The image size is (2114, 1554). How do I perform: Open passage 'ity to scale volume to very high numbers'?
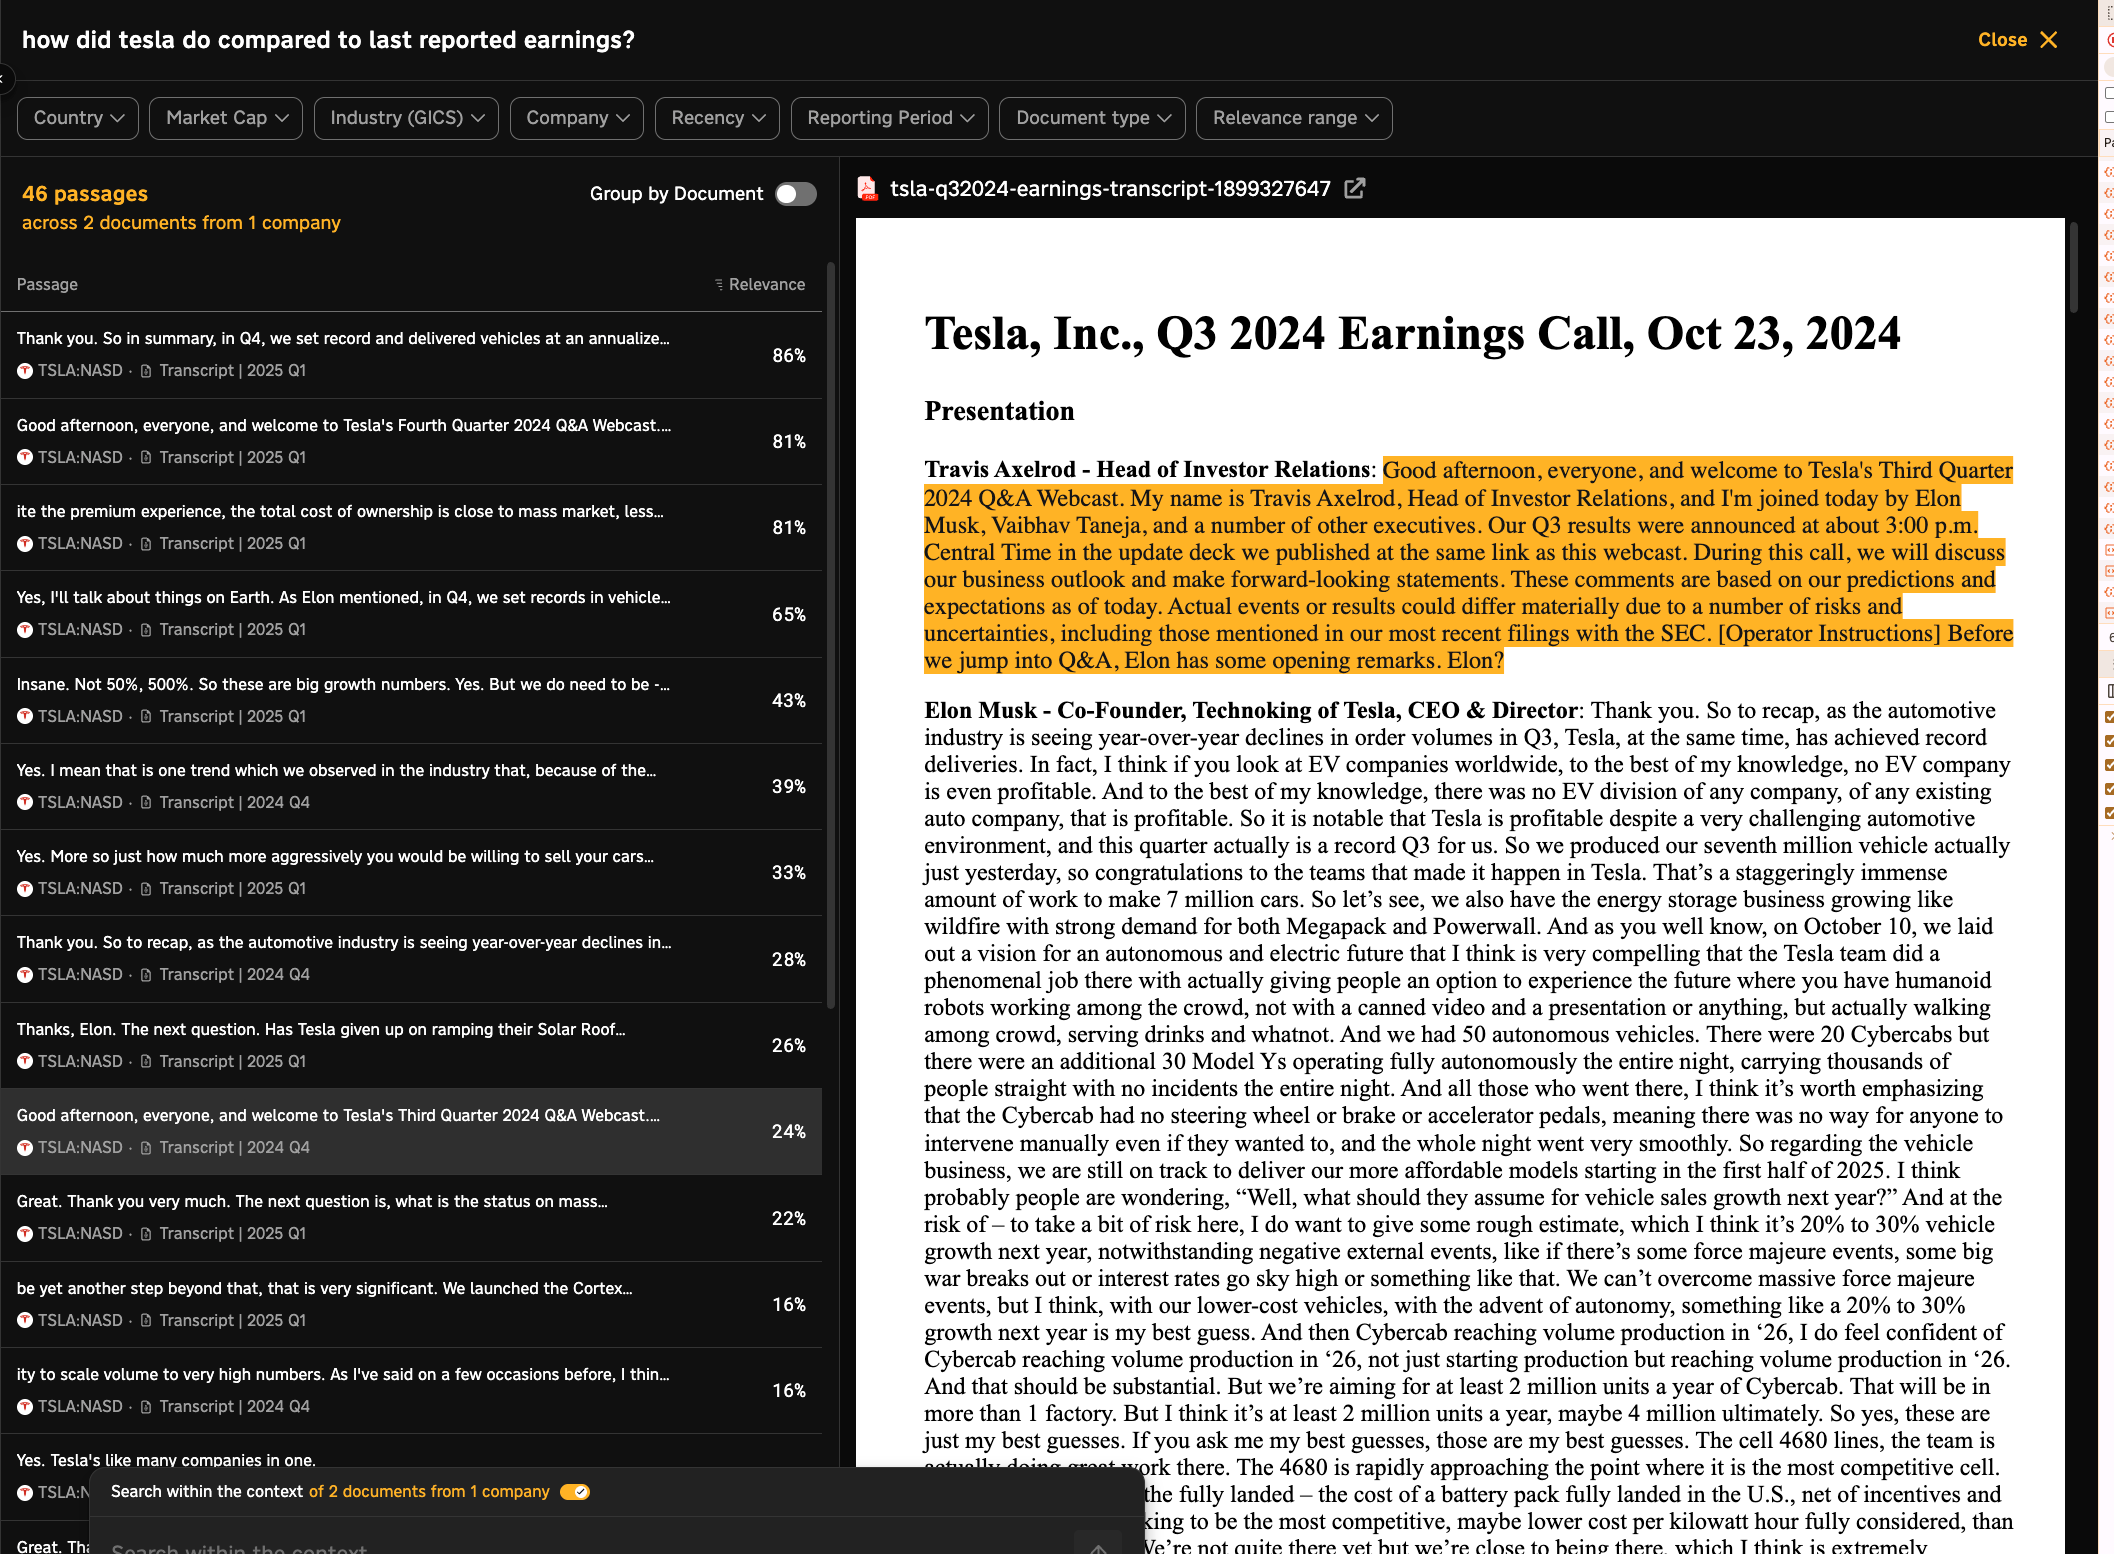tap(411, 1390)
